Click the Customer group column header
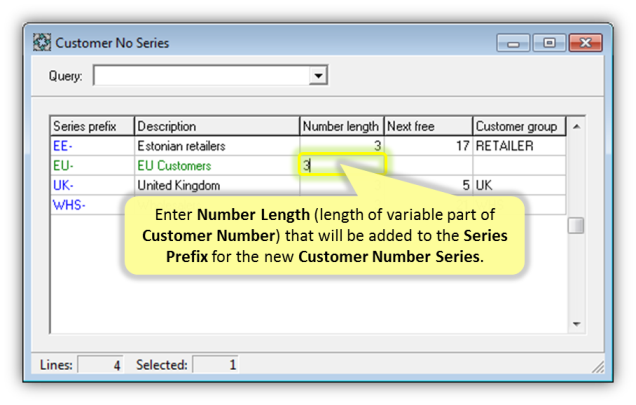The height and width of the screenshot is (405, 636). 519,126
